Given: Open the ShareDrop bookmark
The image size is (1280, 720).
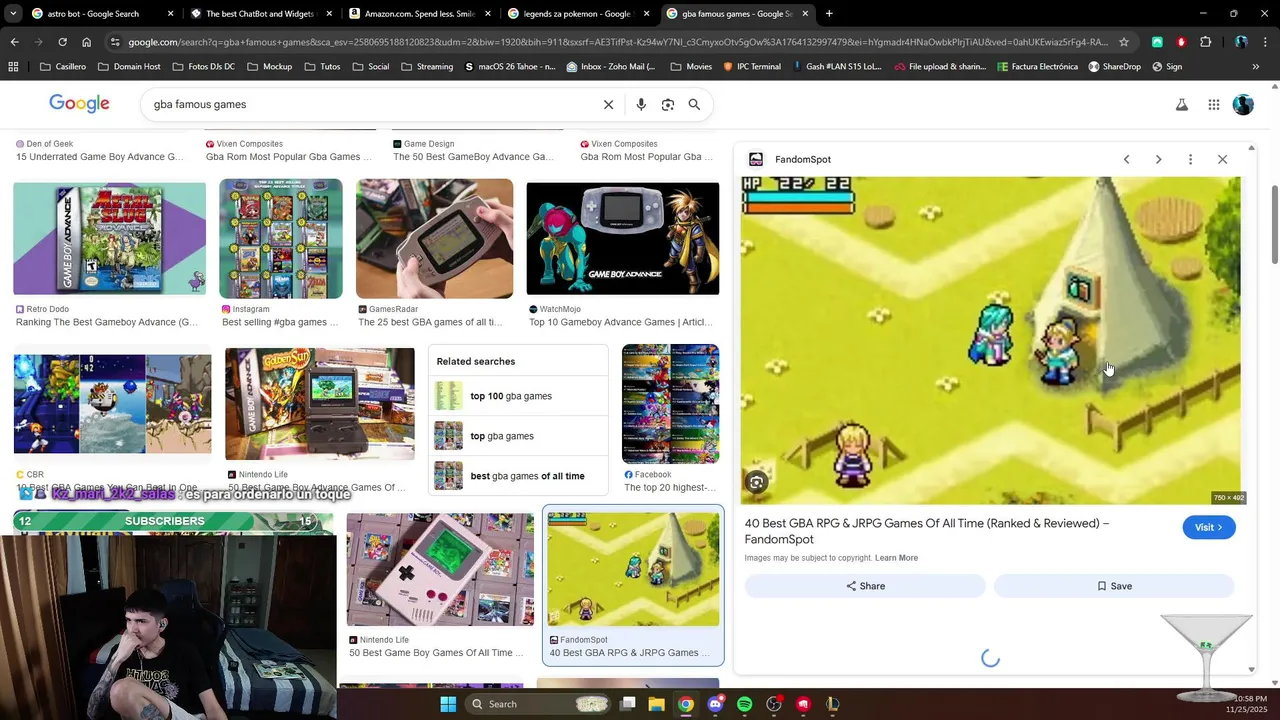Looking at the screenshot, I should tap(1114, 67).
